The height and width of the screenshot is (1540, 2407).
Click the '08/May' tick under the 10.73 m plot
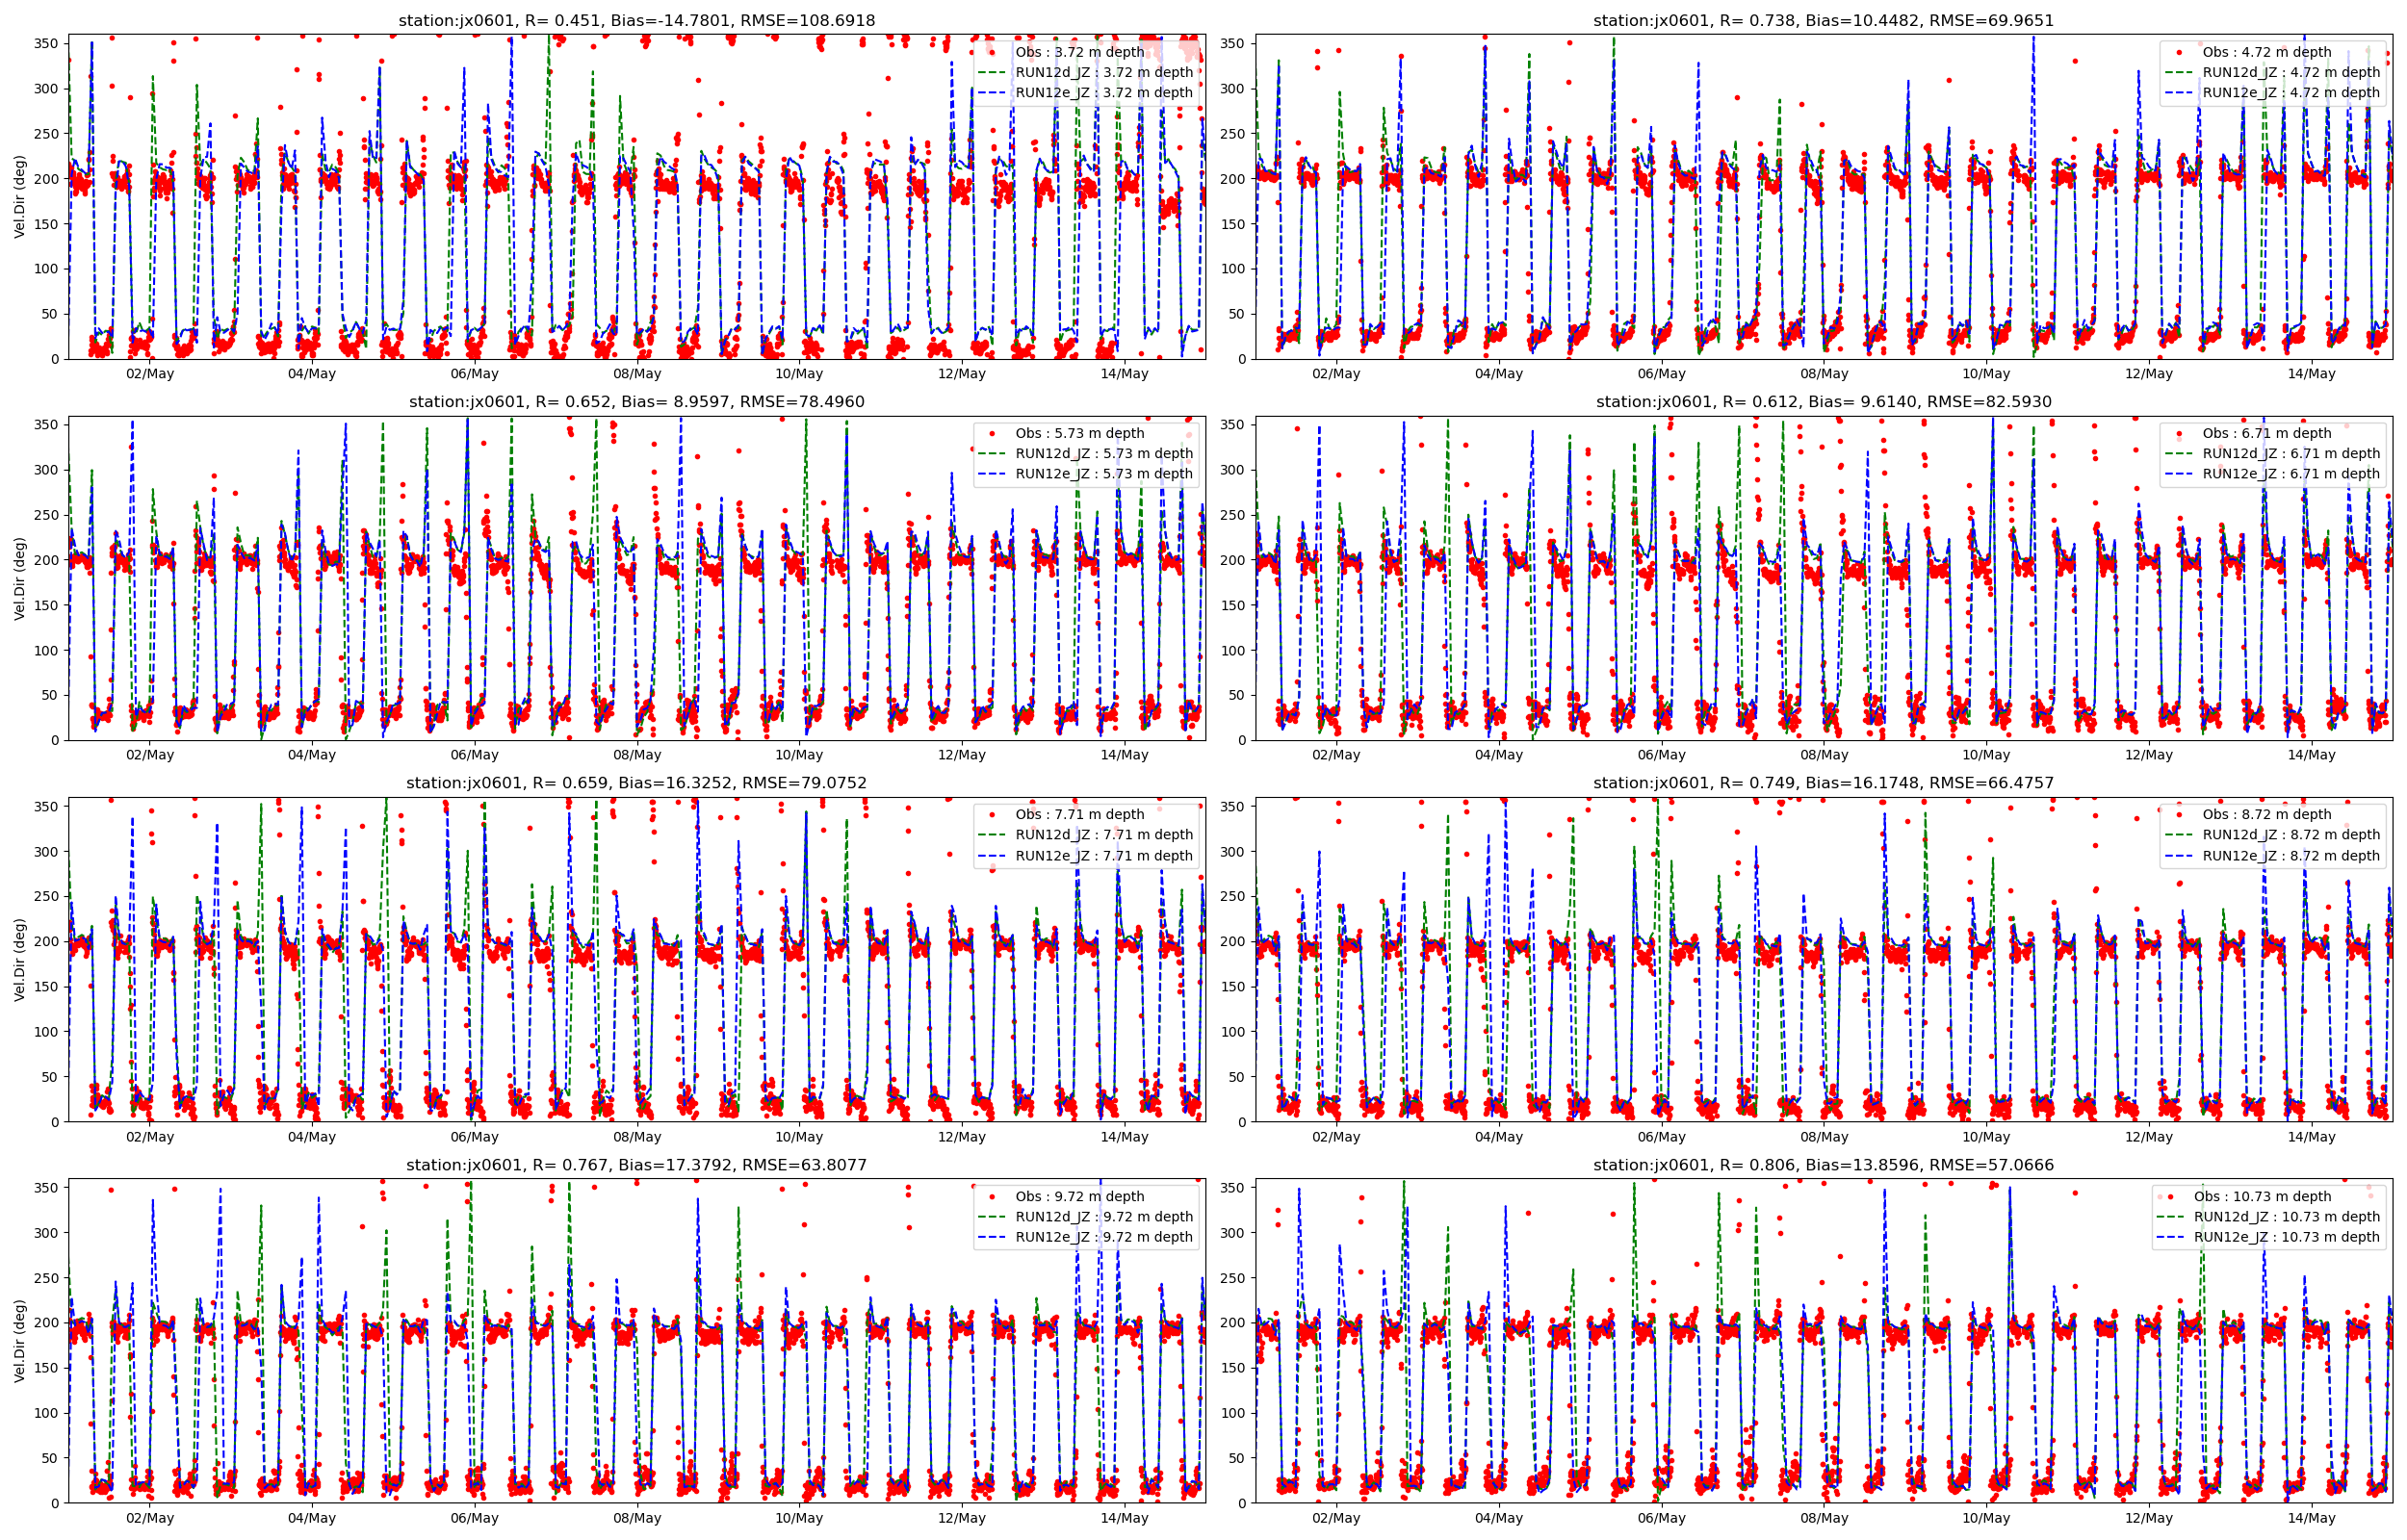coord(1824,1518)
